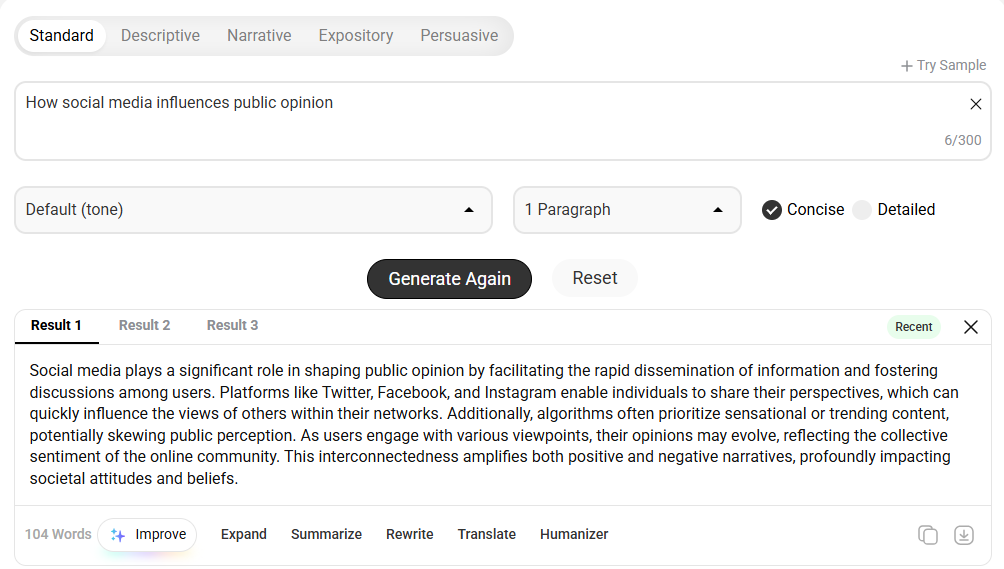Copy the generated result to clipboard
The width and height of the screenshot is (1004, 569).
[x=927, y=534]
